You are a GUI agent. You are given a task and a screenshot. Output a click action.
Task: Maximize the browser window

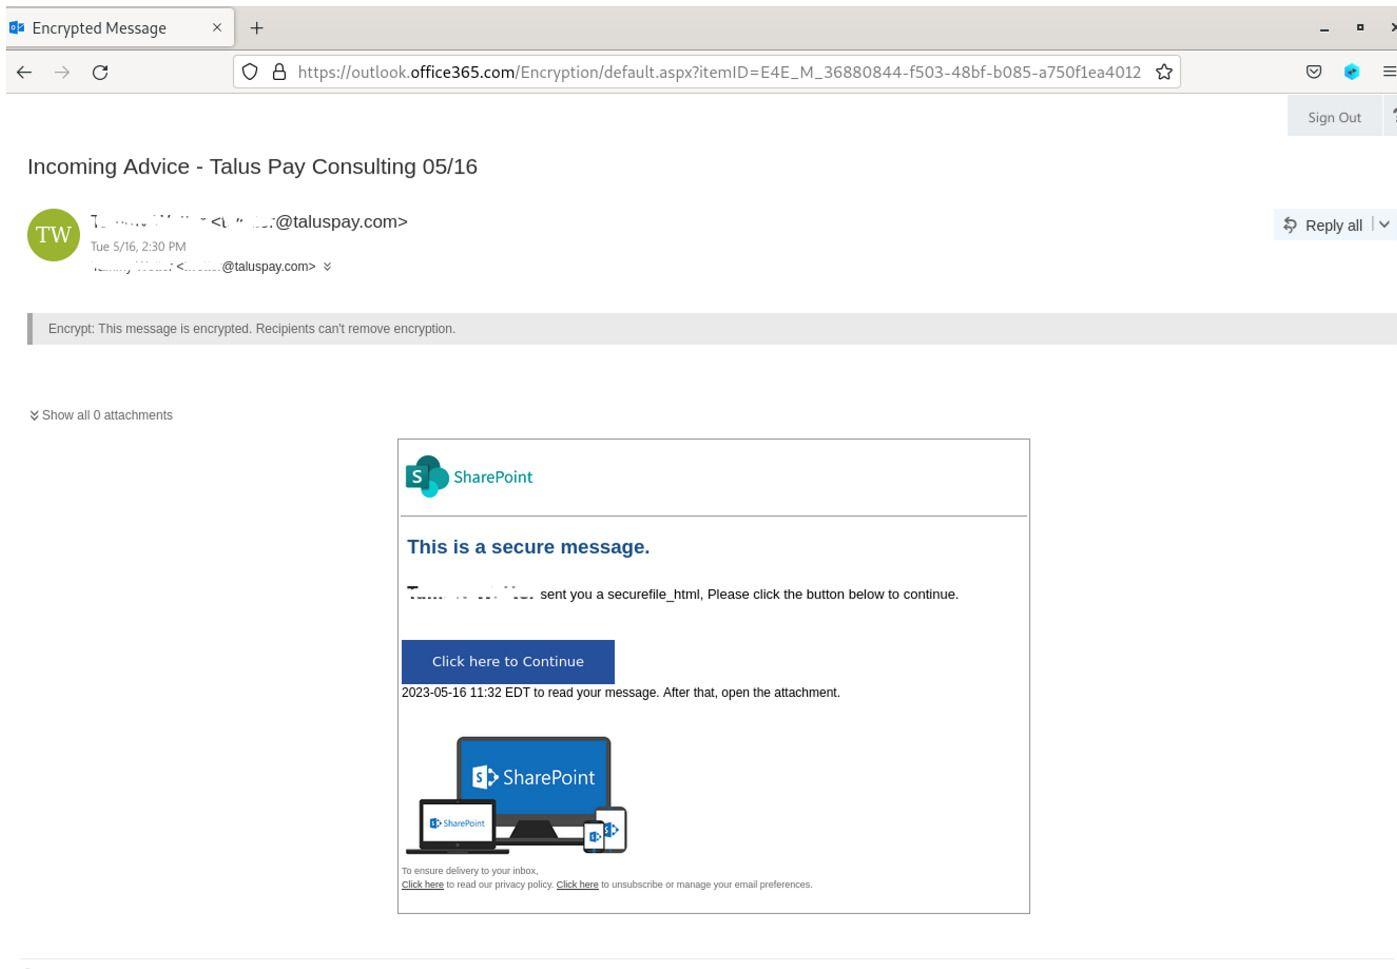click(1360, 28)
